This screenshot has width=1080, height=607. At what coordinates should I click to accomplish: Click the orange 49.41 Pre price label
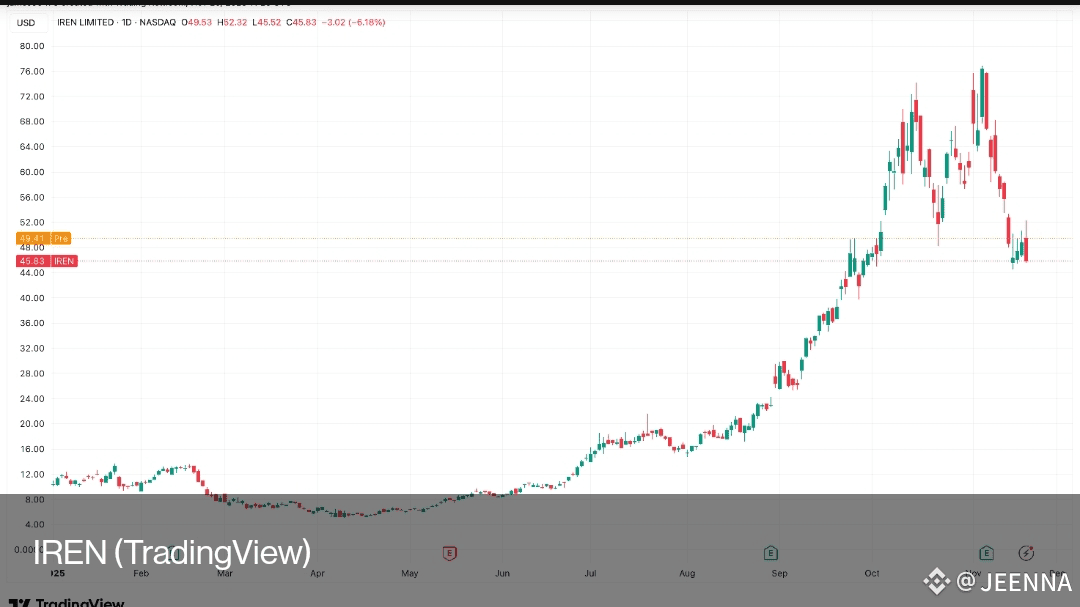pyautogui.click(x=43, y=238)
